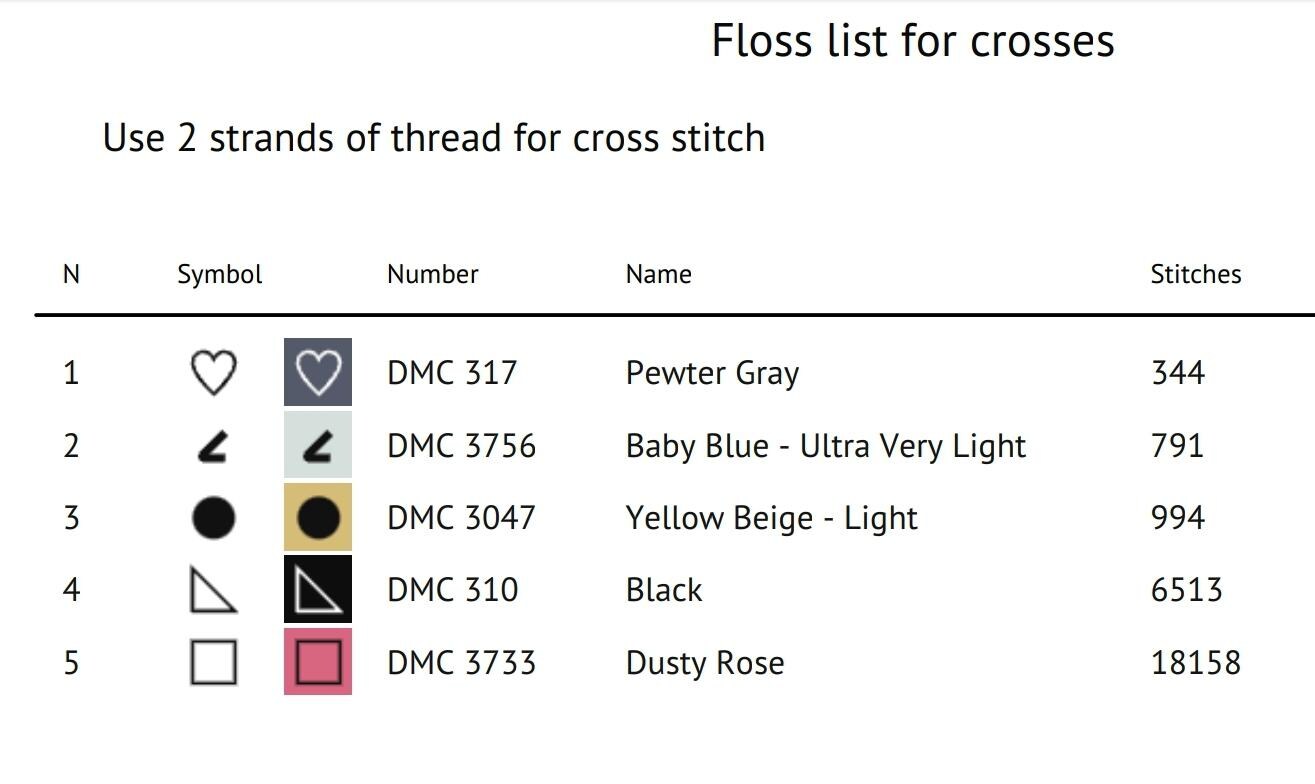Click the Symbol column header
The height and width of the screenshot is (784, 1315).
pos(220,274)
